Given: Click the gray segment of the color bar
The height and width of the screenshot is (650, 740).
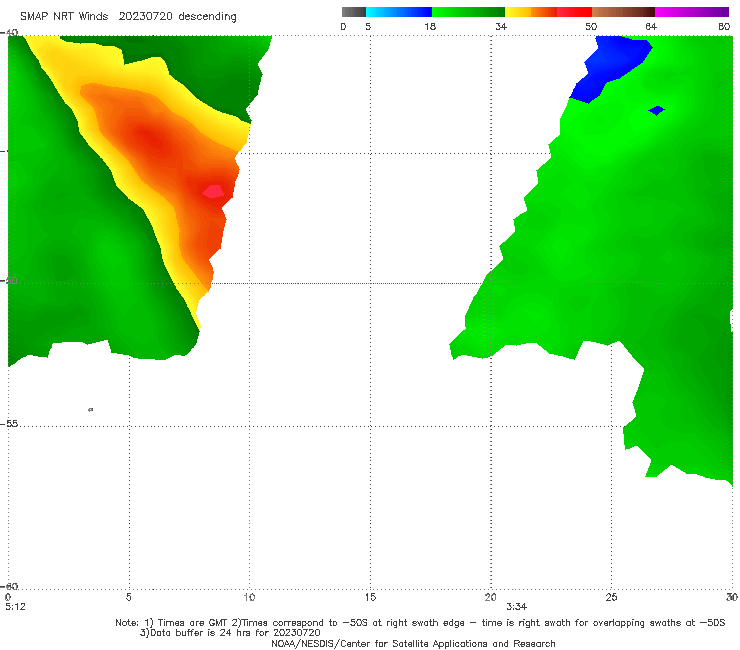Looking at the screenshot, I should [x=354, y=12].
